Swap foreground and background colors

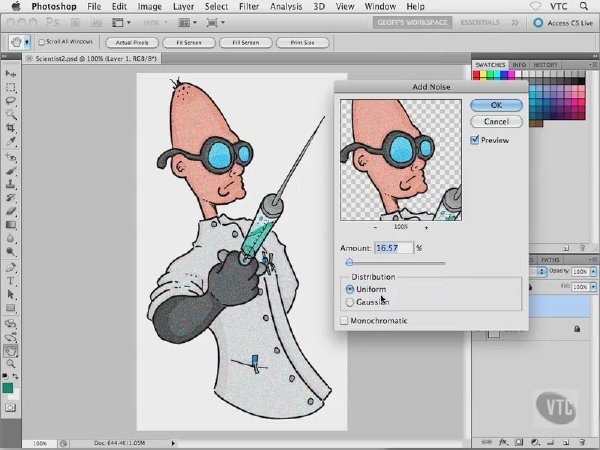15,376
